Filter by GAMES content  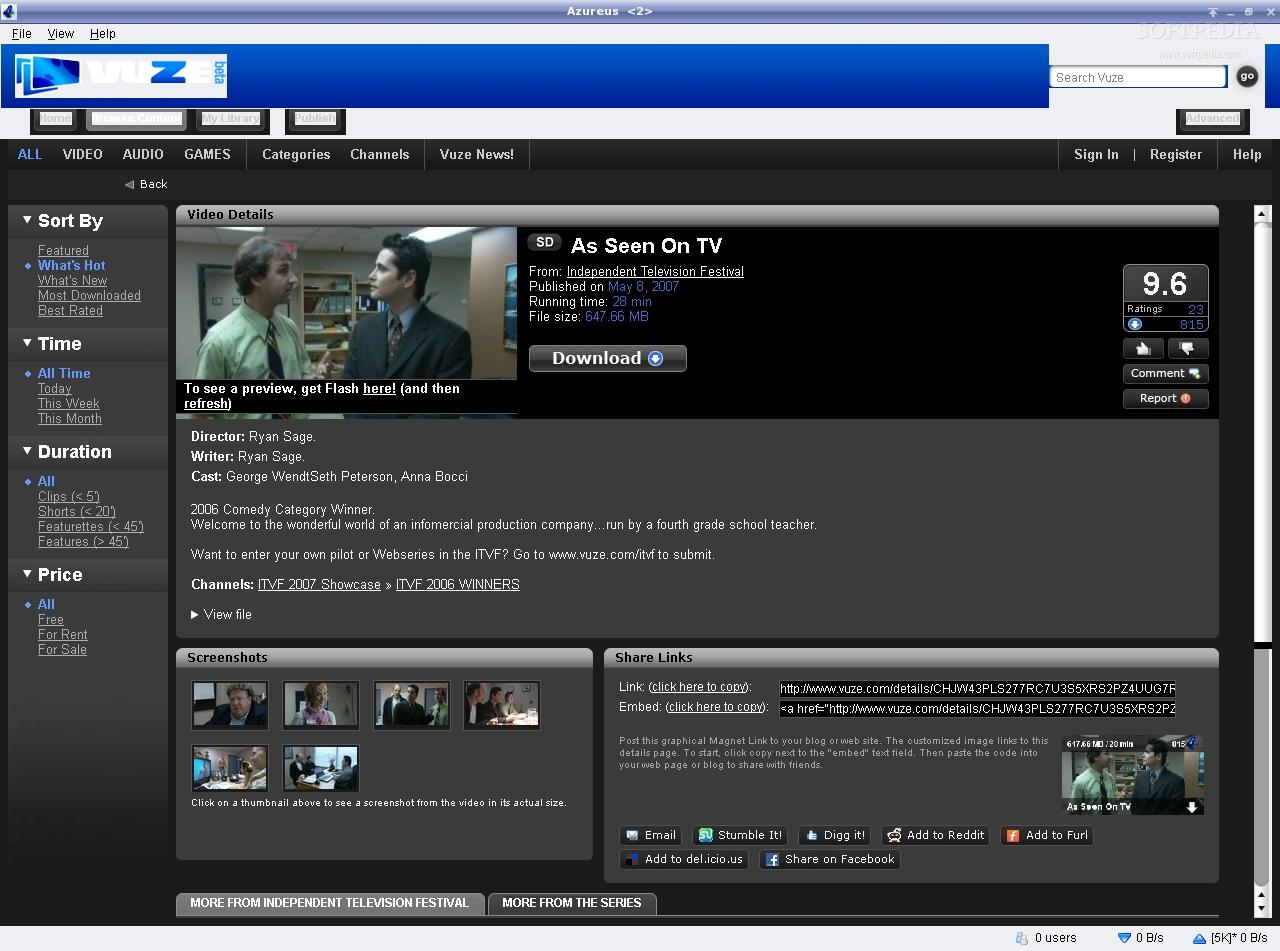(x=207, y=154)
